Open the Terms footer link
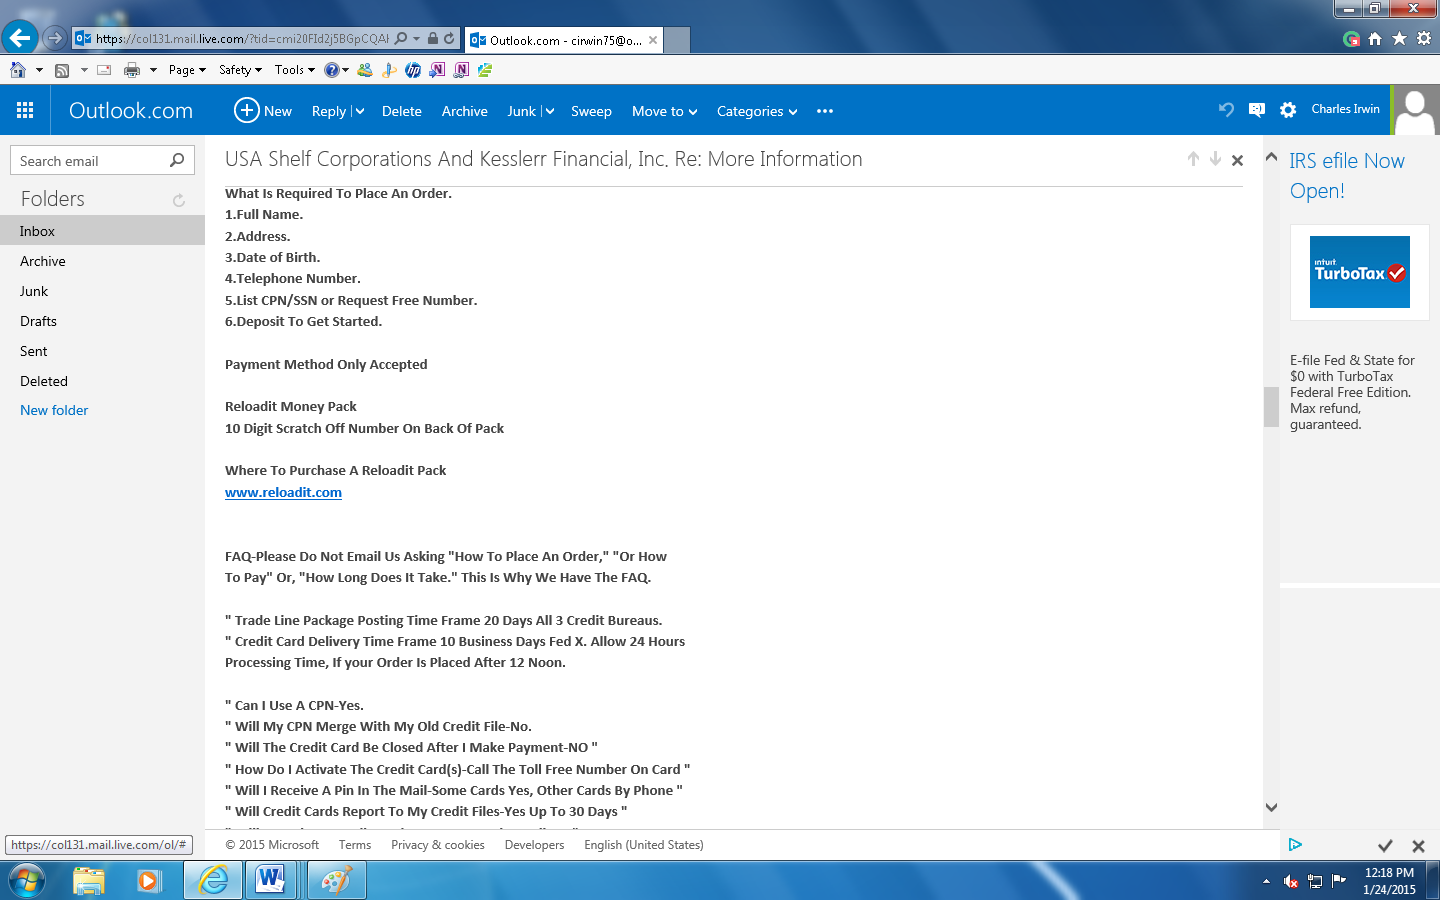 pyautogui.click(x=355, y=845)
